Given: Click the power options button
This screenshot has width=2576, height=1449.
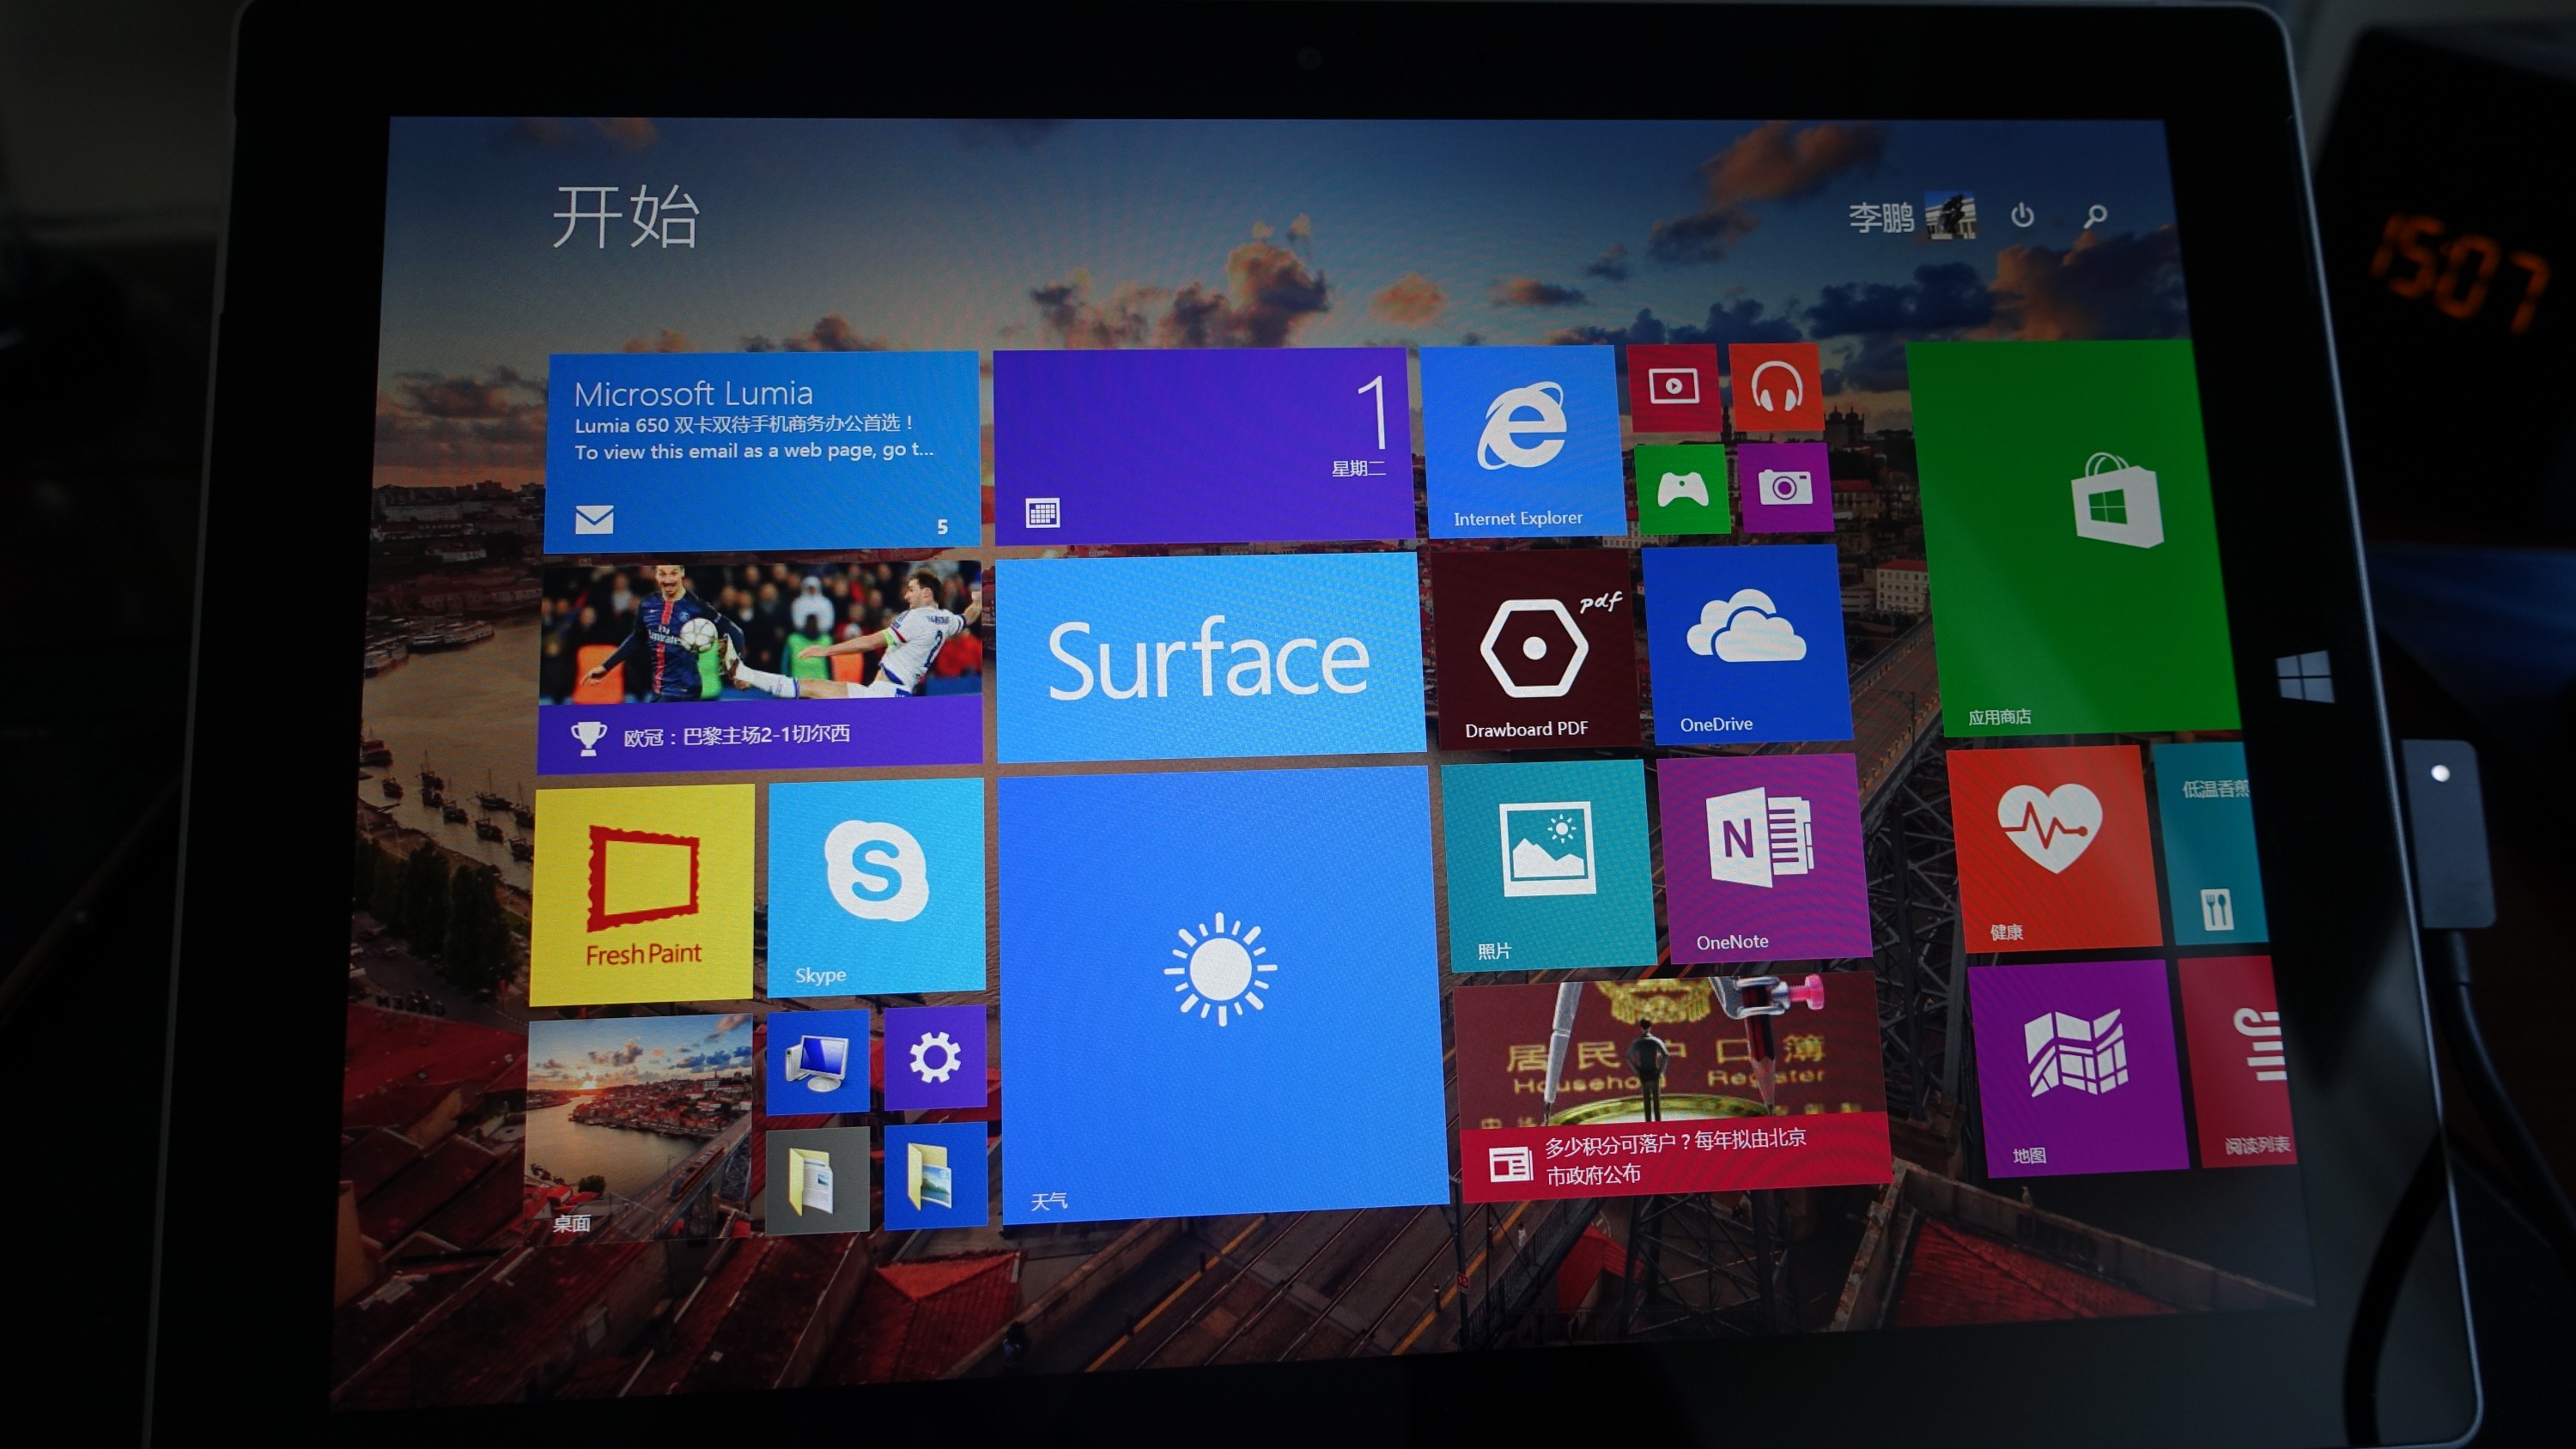Looking at the screenshot, I should [2022, 215].
